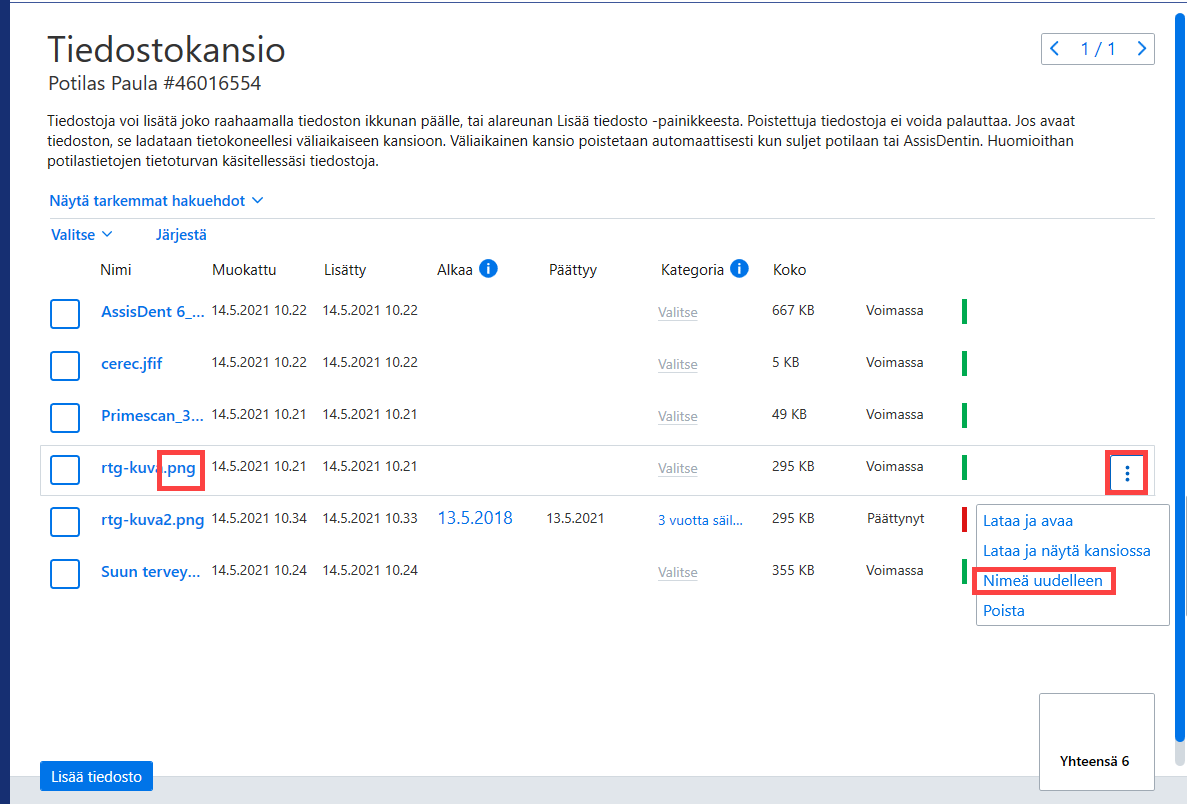Open the Valitse selection dropdown
Viewport: 1187px width, 804px height.
coord(82,235)
